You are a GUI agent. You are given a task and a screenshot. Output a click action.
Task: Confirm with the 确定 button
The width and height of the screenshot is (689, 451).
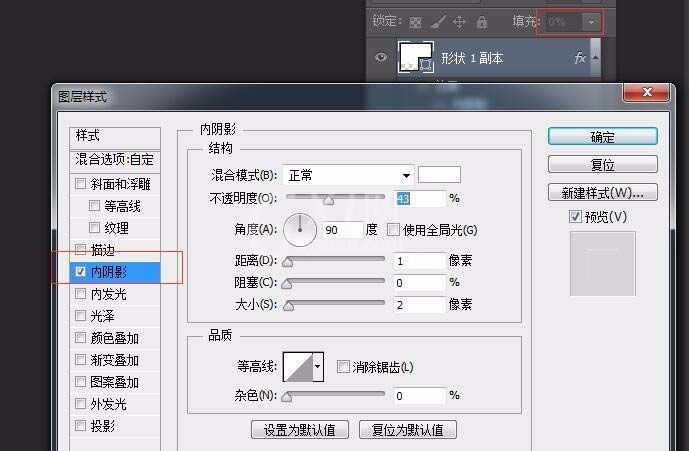[x=602, y=137]
